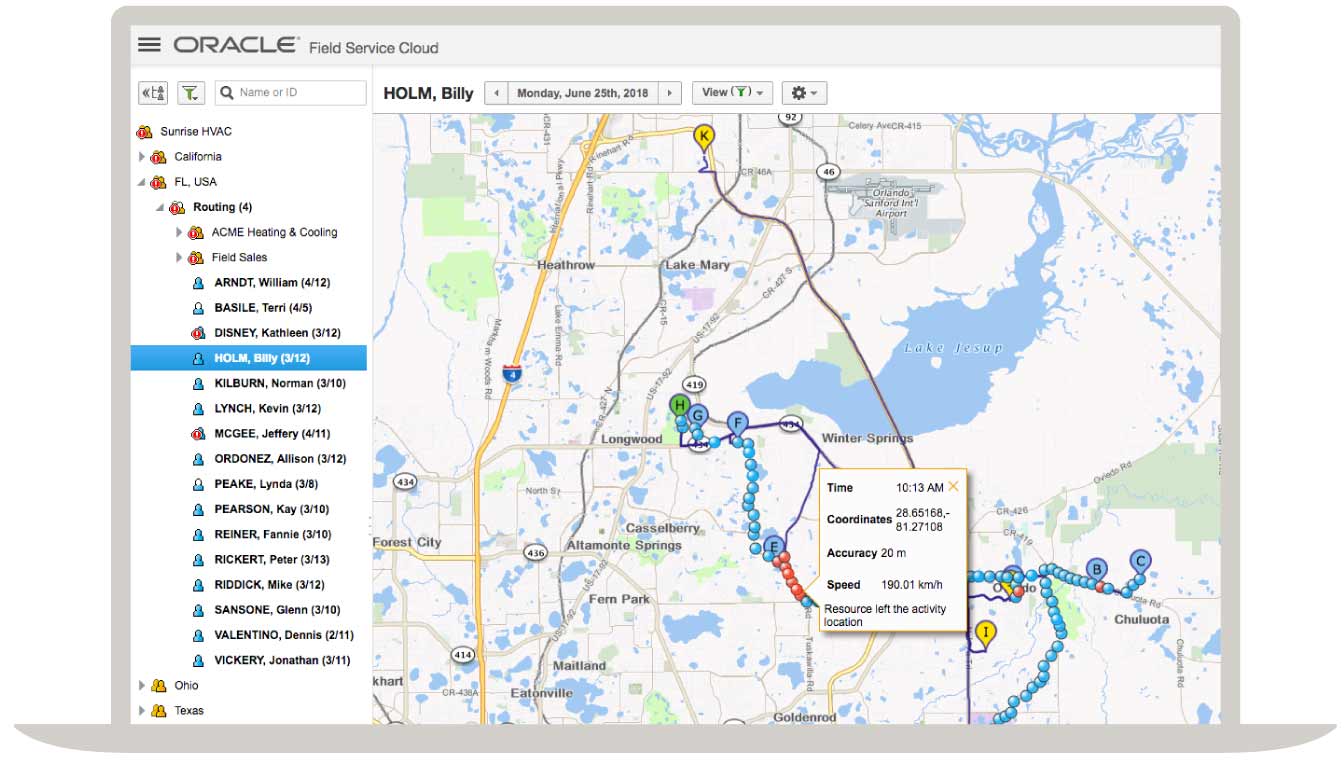Collapse the FL, USA group
Image resolution: width=1344 pixels, height=760 pixels.
coord(142,182)
